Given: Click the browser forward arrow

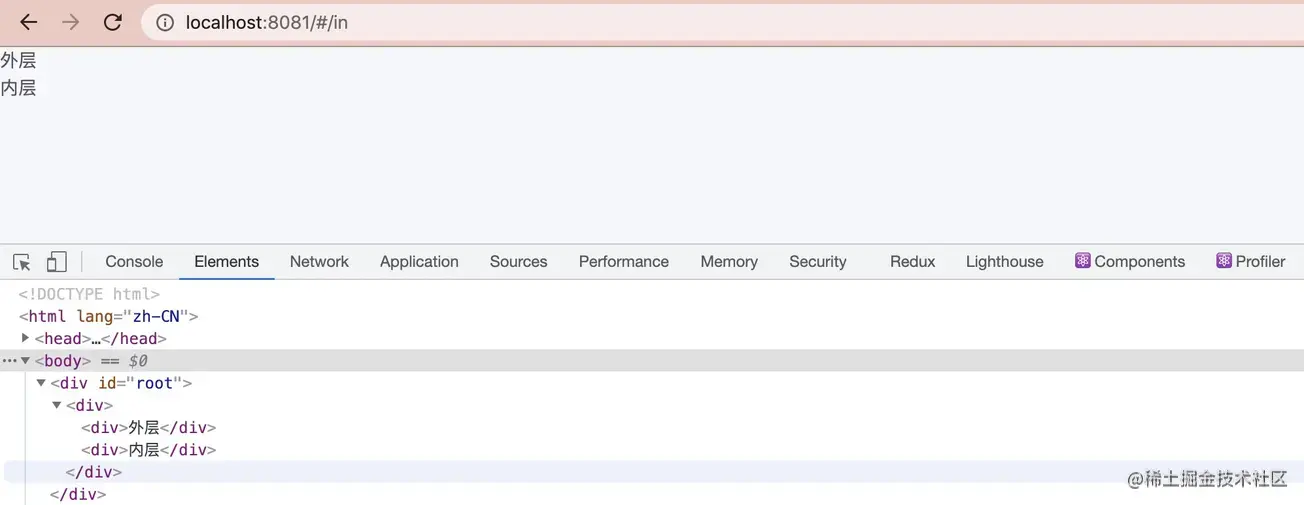Looking at the screenshot, I should [x=70, y=22].
